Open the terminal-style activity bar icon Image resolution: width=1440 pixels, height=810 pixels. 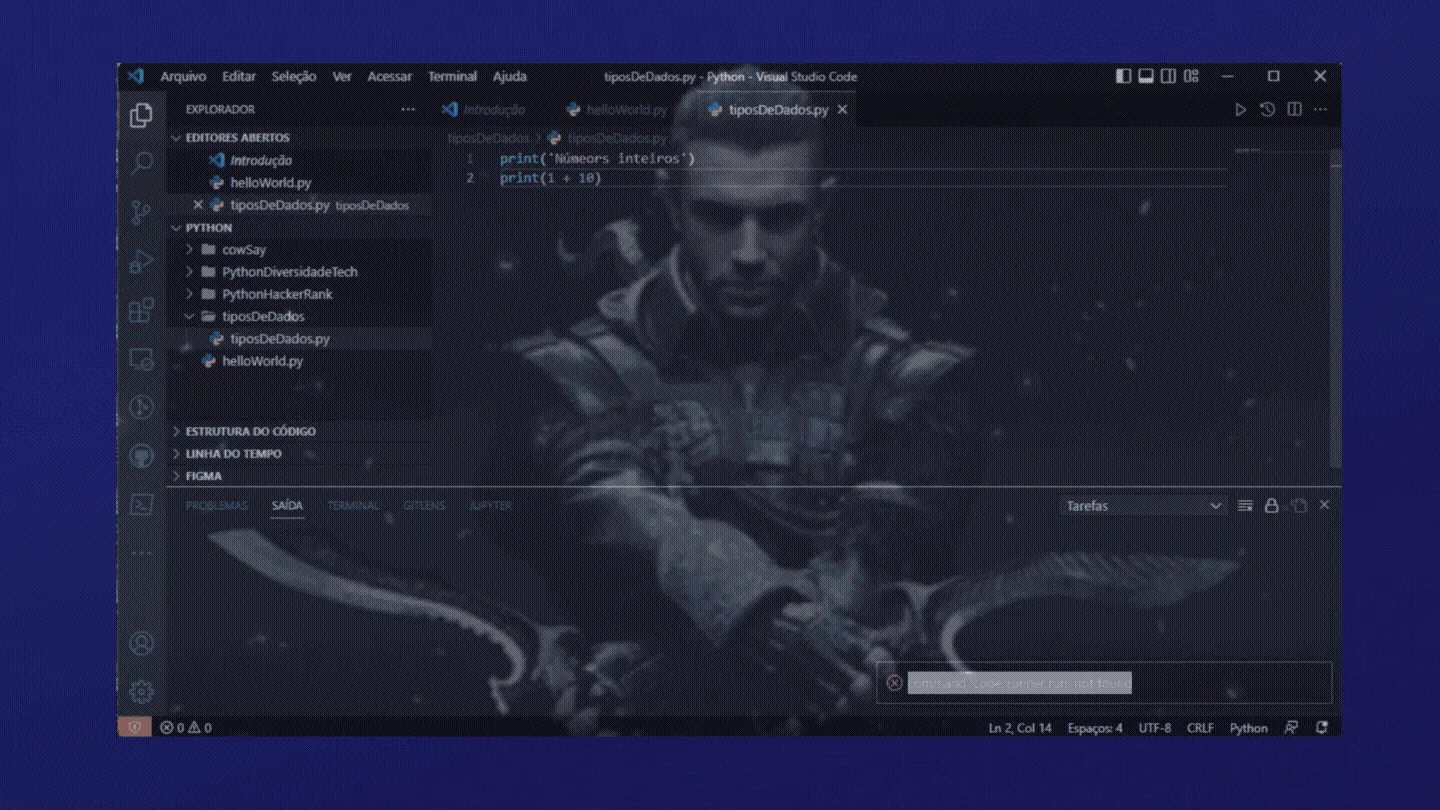point(141,505)
